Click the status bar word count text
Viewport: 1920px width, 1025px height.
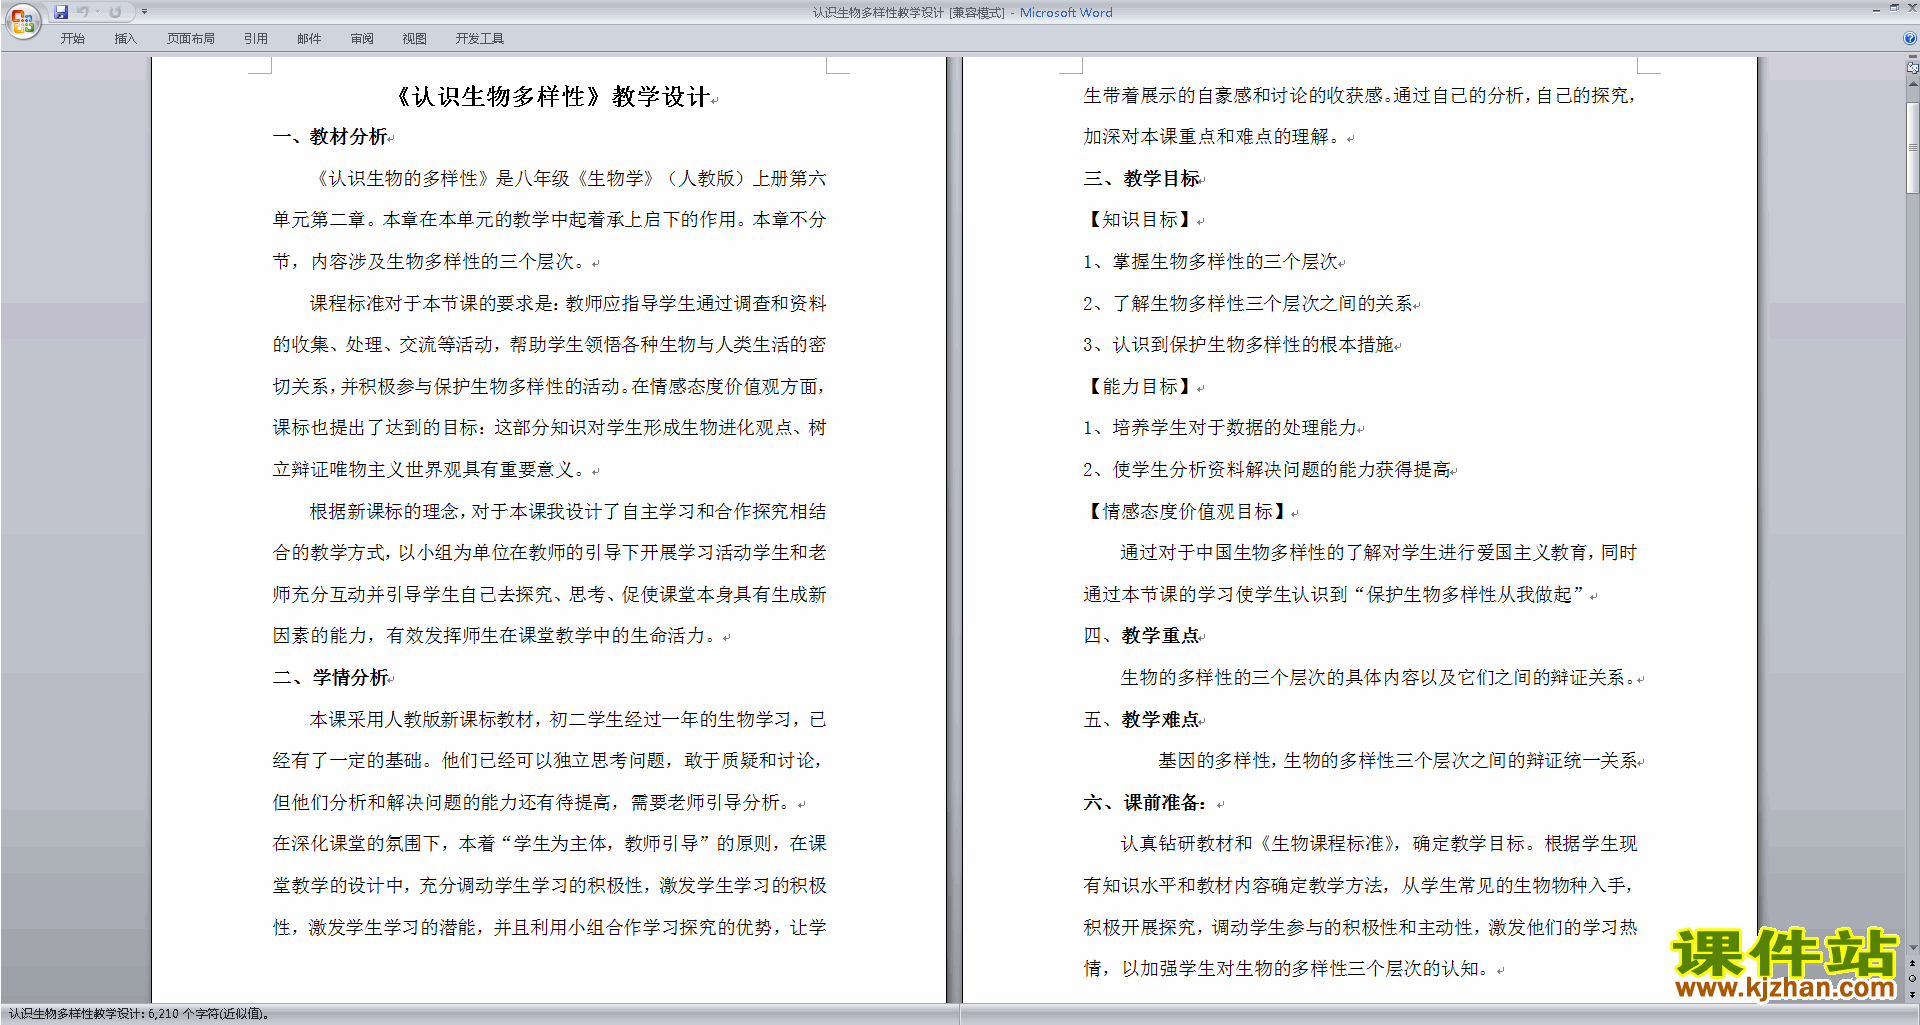pos(138,1014)
